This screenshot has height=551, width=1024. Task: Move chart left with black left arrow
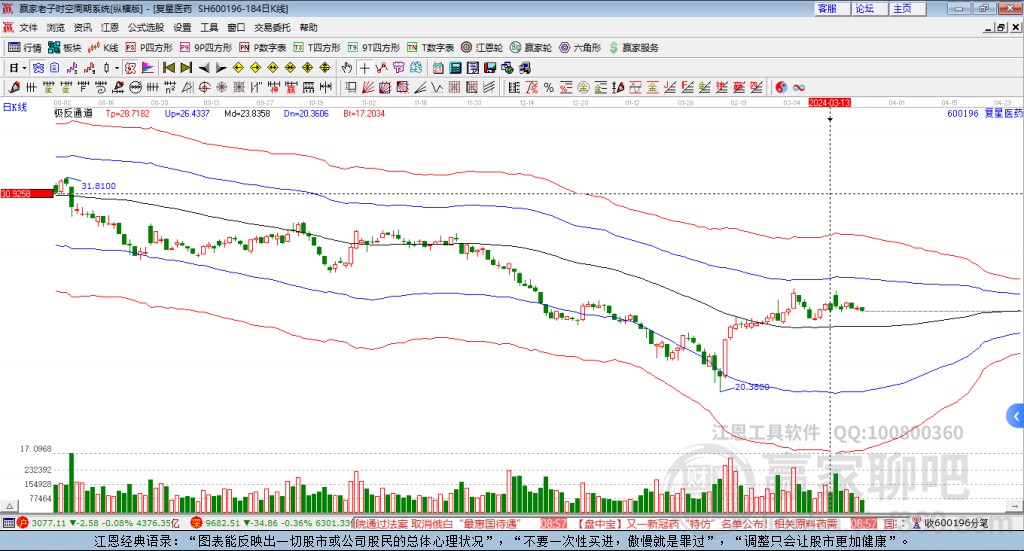coord(204,68)
